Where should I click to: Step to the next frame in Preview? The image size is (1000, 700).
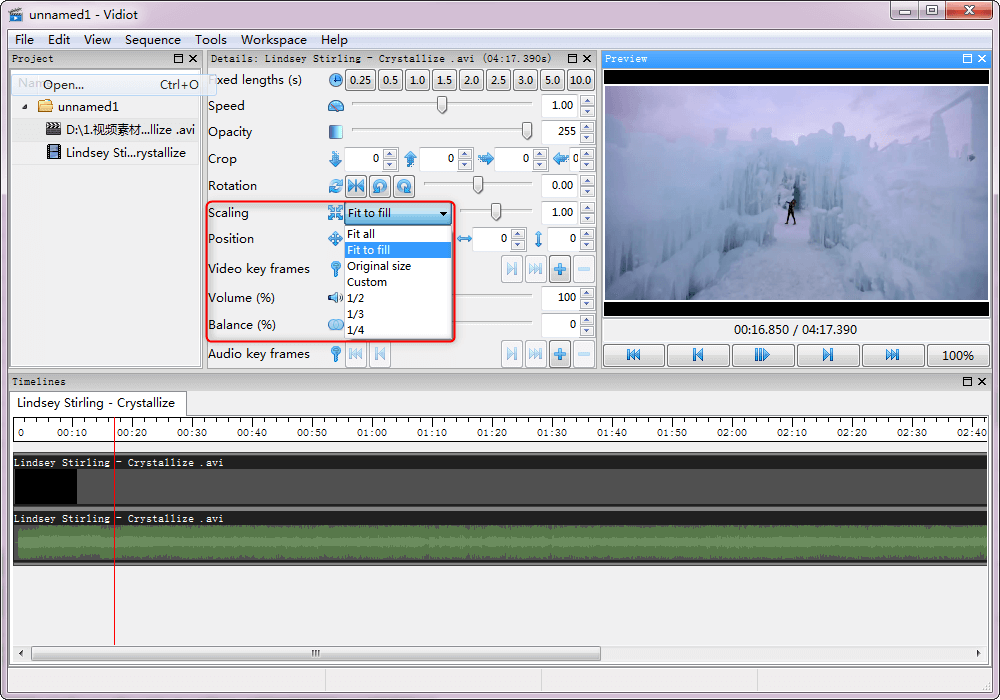828,355
